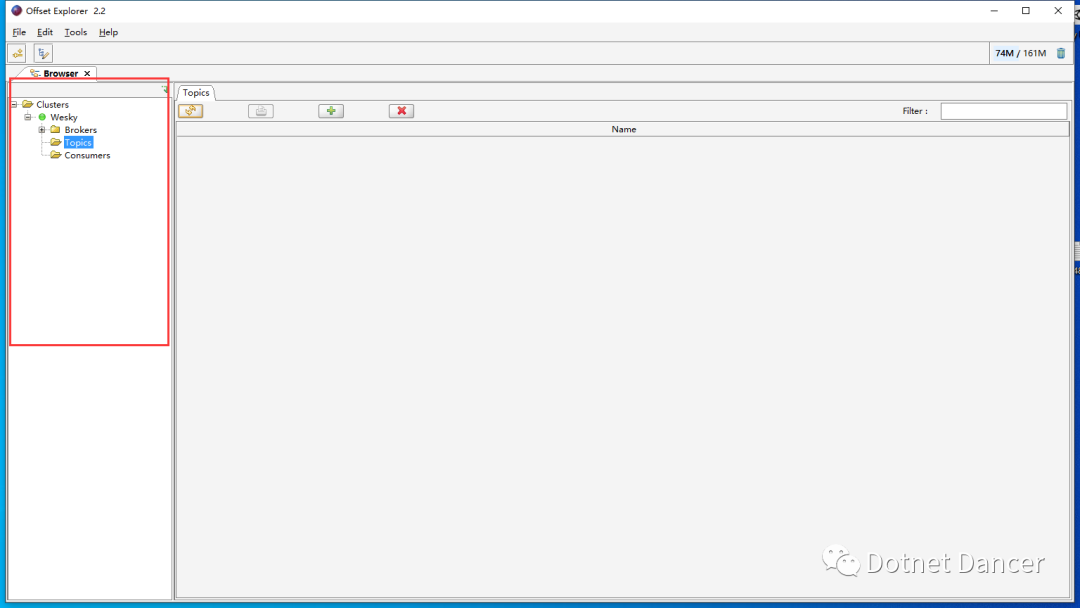Select Wesky cluster label in tree
This screenshot has height=608, width=1080.
pyautogui.click(x=63, y=117)
